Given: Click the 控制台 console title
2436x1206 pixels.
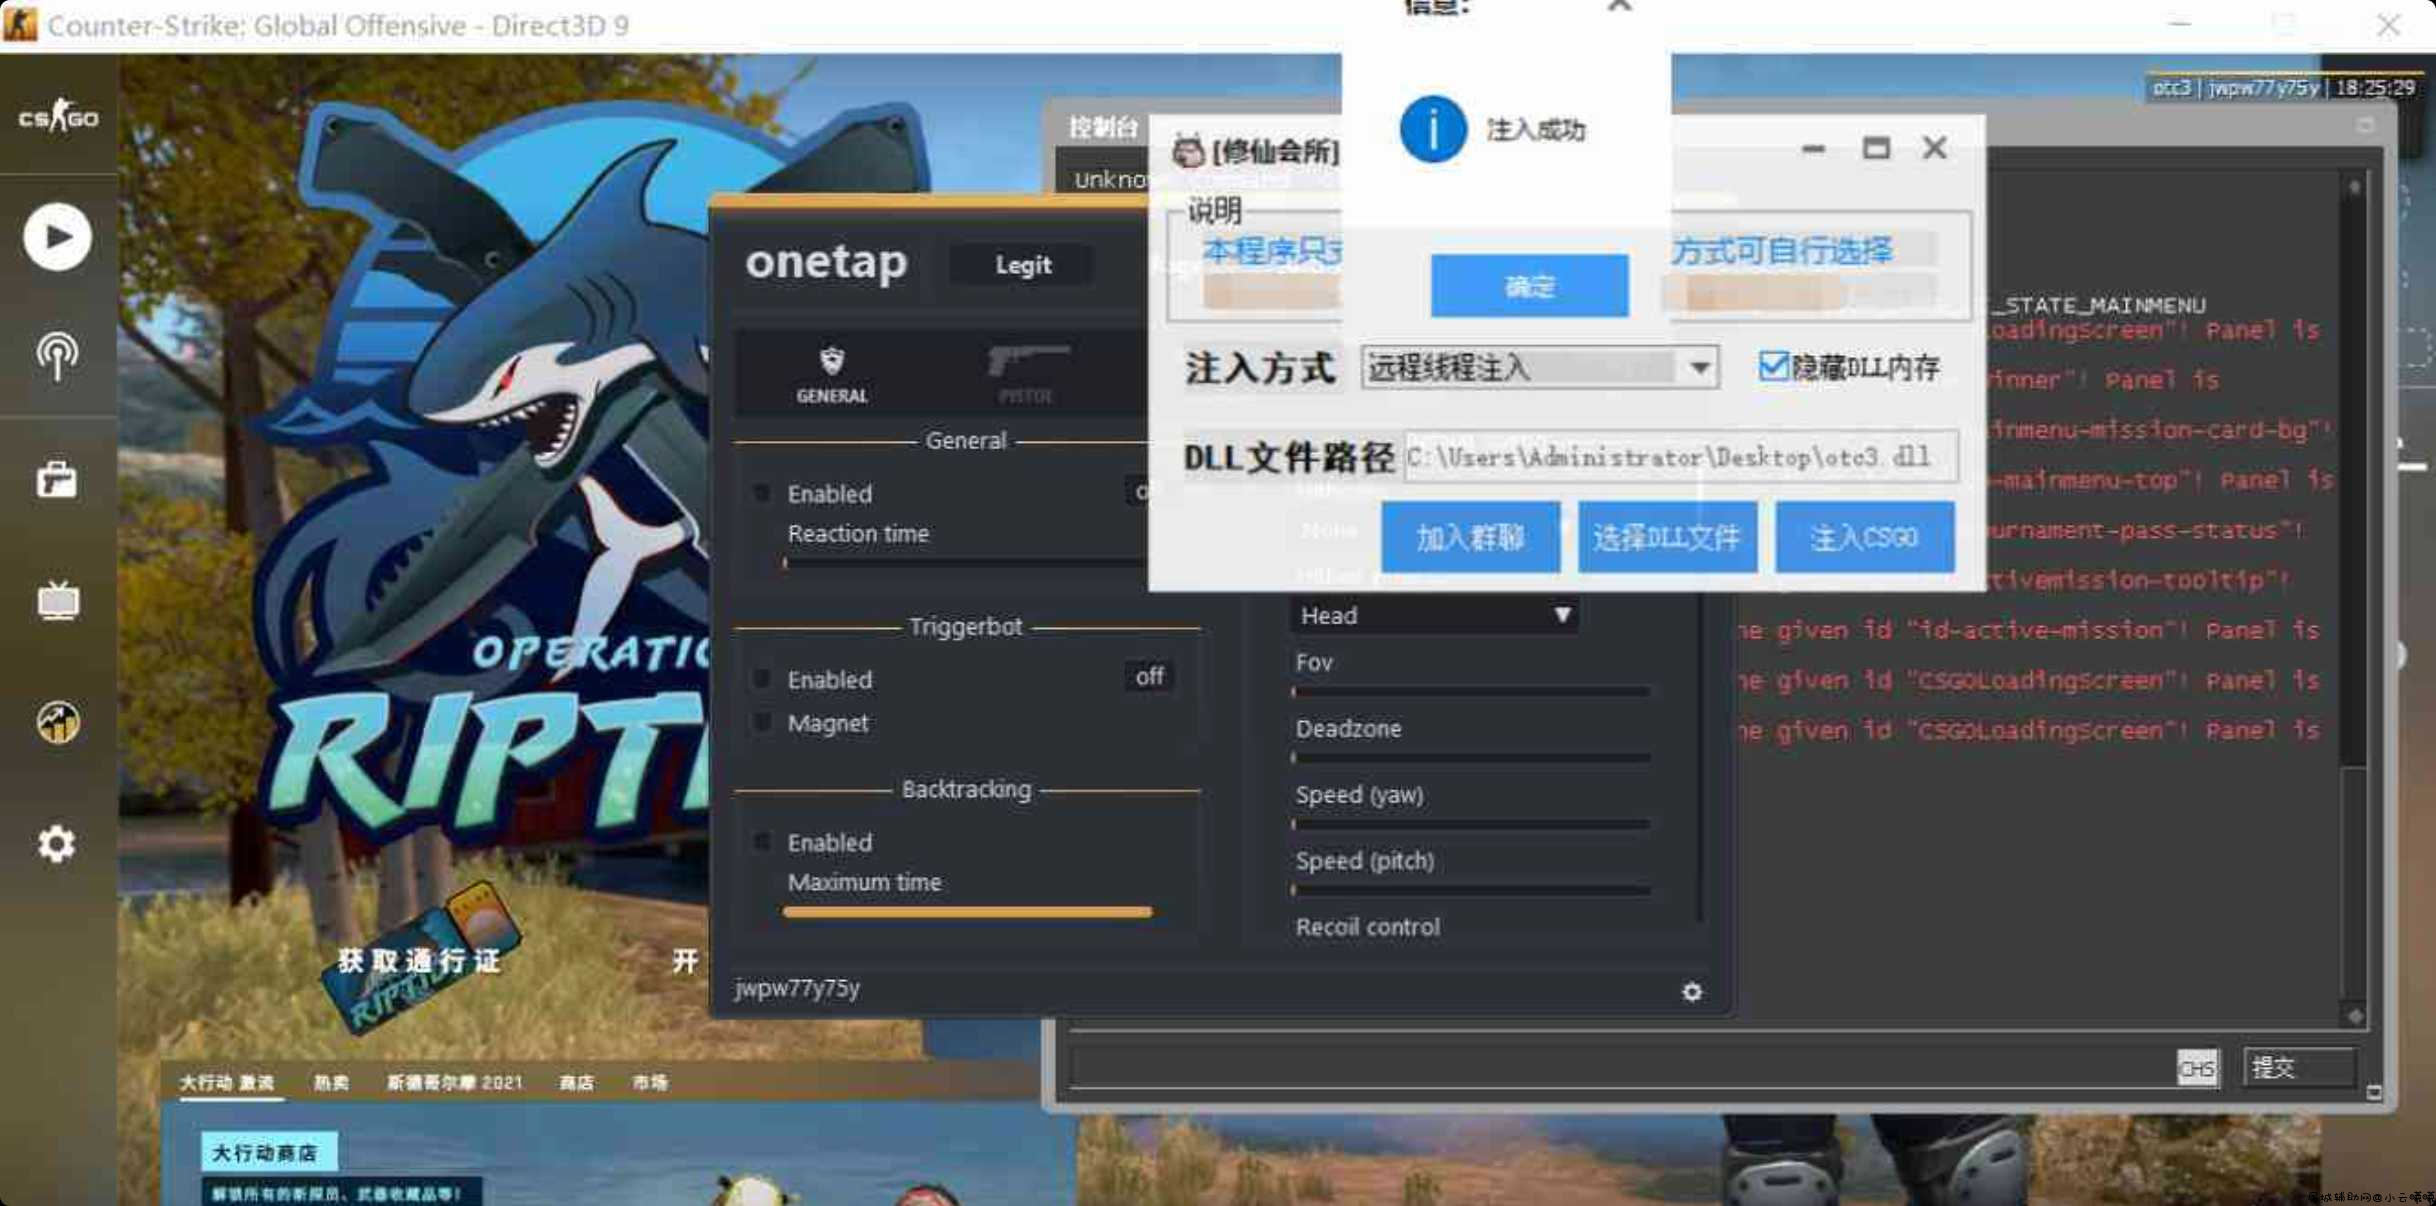Looking at the screenshot, I should [1103, 127].
